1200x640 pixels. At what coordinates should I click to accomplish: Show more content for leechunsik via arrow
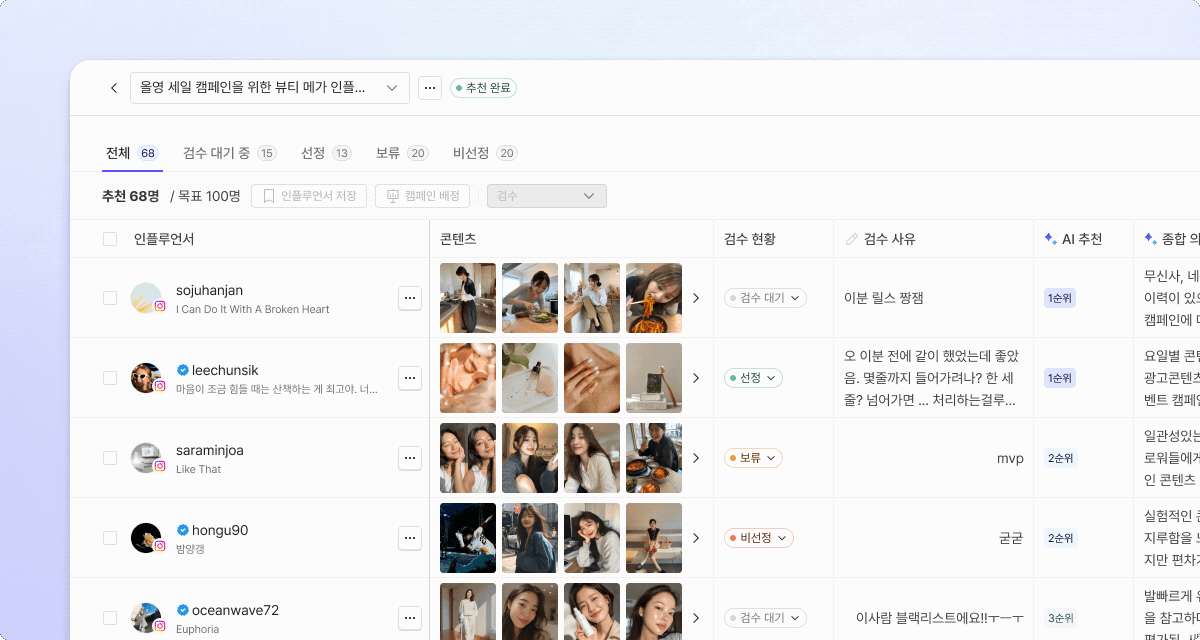[696, 378]
